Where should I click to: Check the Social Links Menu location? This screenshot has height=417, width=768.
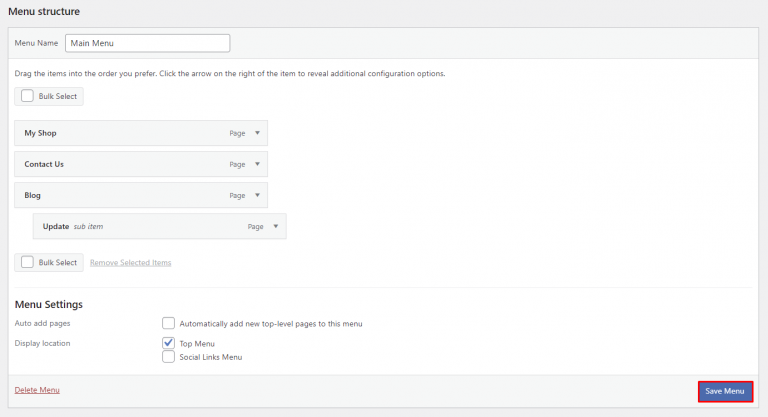point(168,357)
